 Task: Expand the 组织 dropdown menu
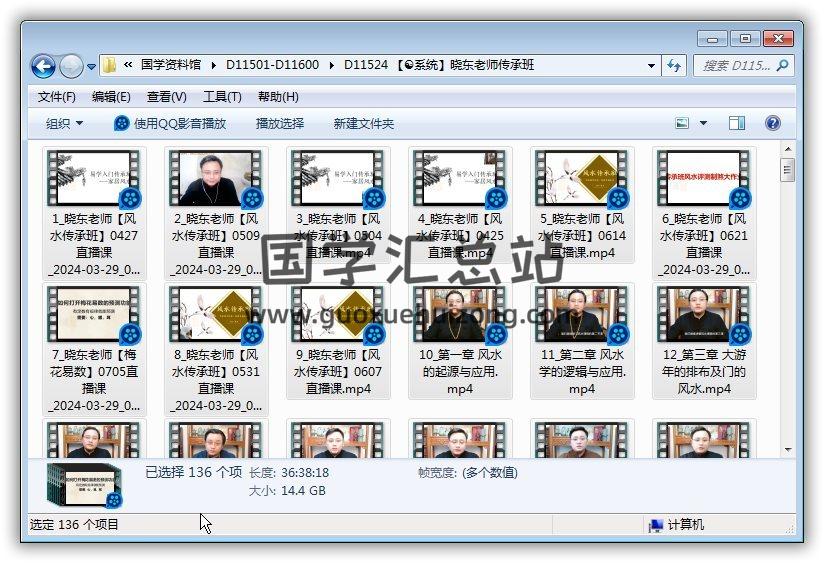tap(64, 123)
